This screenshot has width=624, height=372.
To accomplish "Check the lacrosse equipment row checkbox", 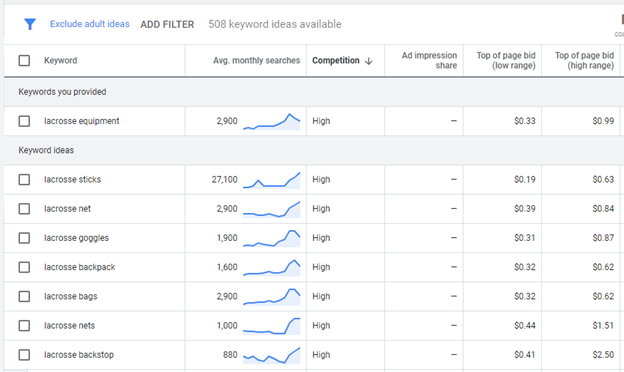I will (24, 121).
